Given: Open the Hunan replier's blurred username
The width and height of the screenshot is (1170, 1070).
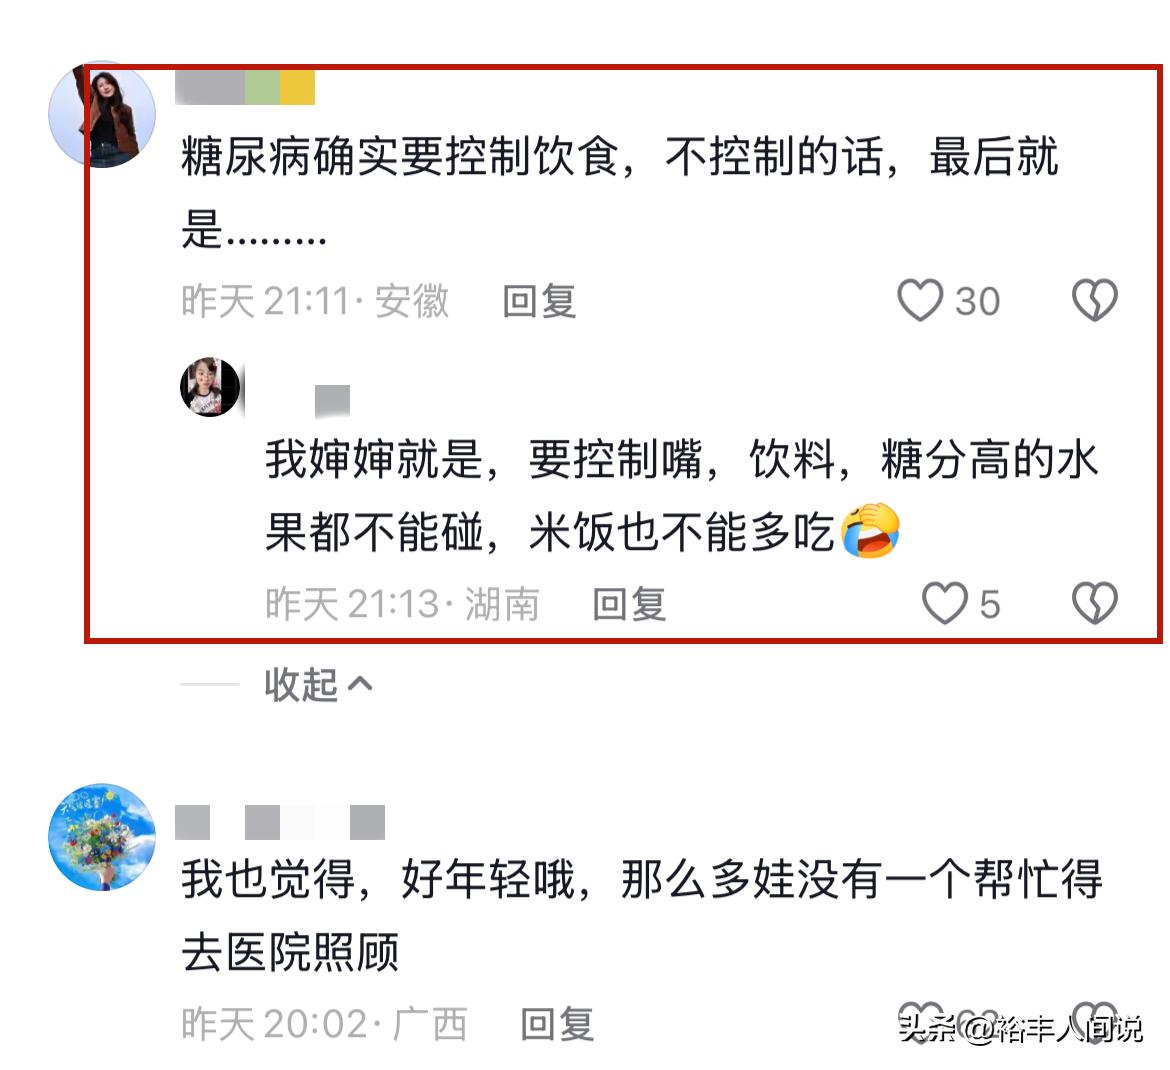Looking at the screenshot, I should coord(332,401).
